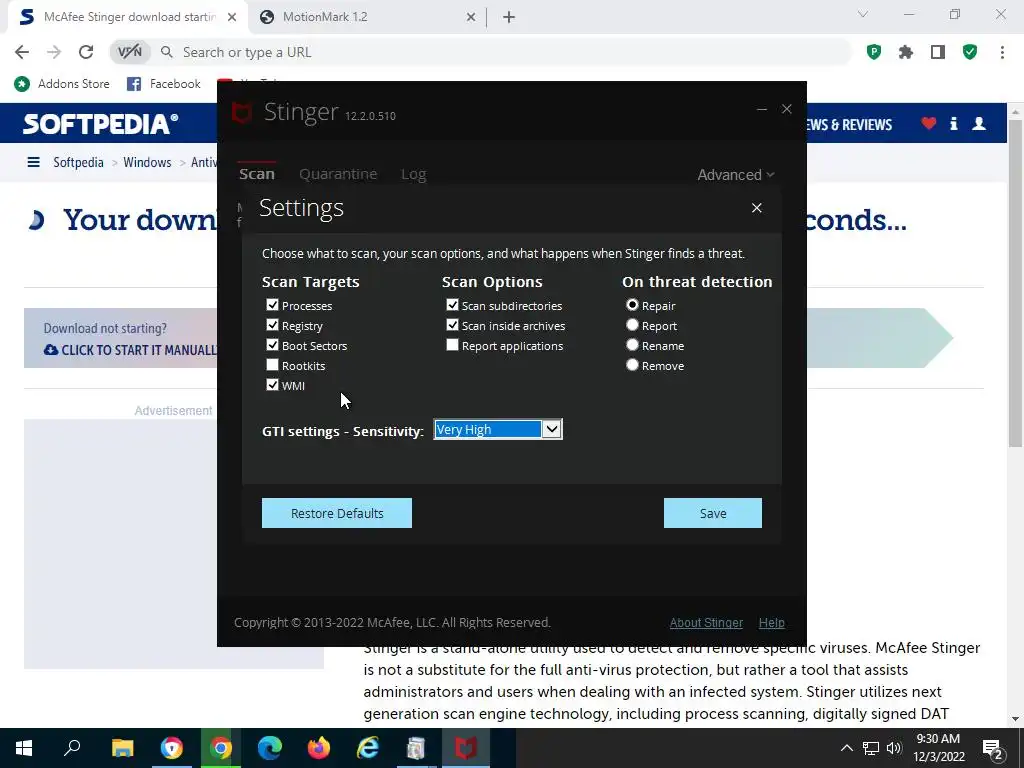
Task: Open Internet Explorer from the taskbar
Action: [368, 748]
